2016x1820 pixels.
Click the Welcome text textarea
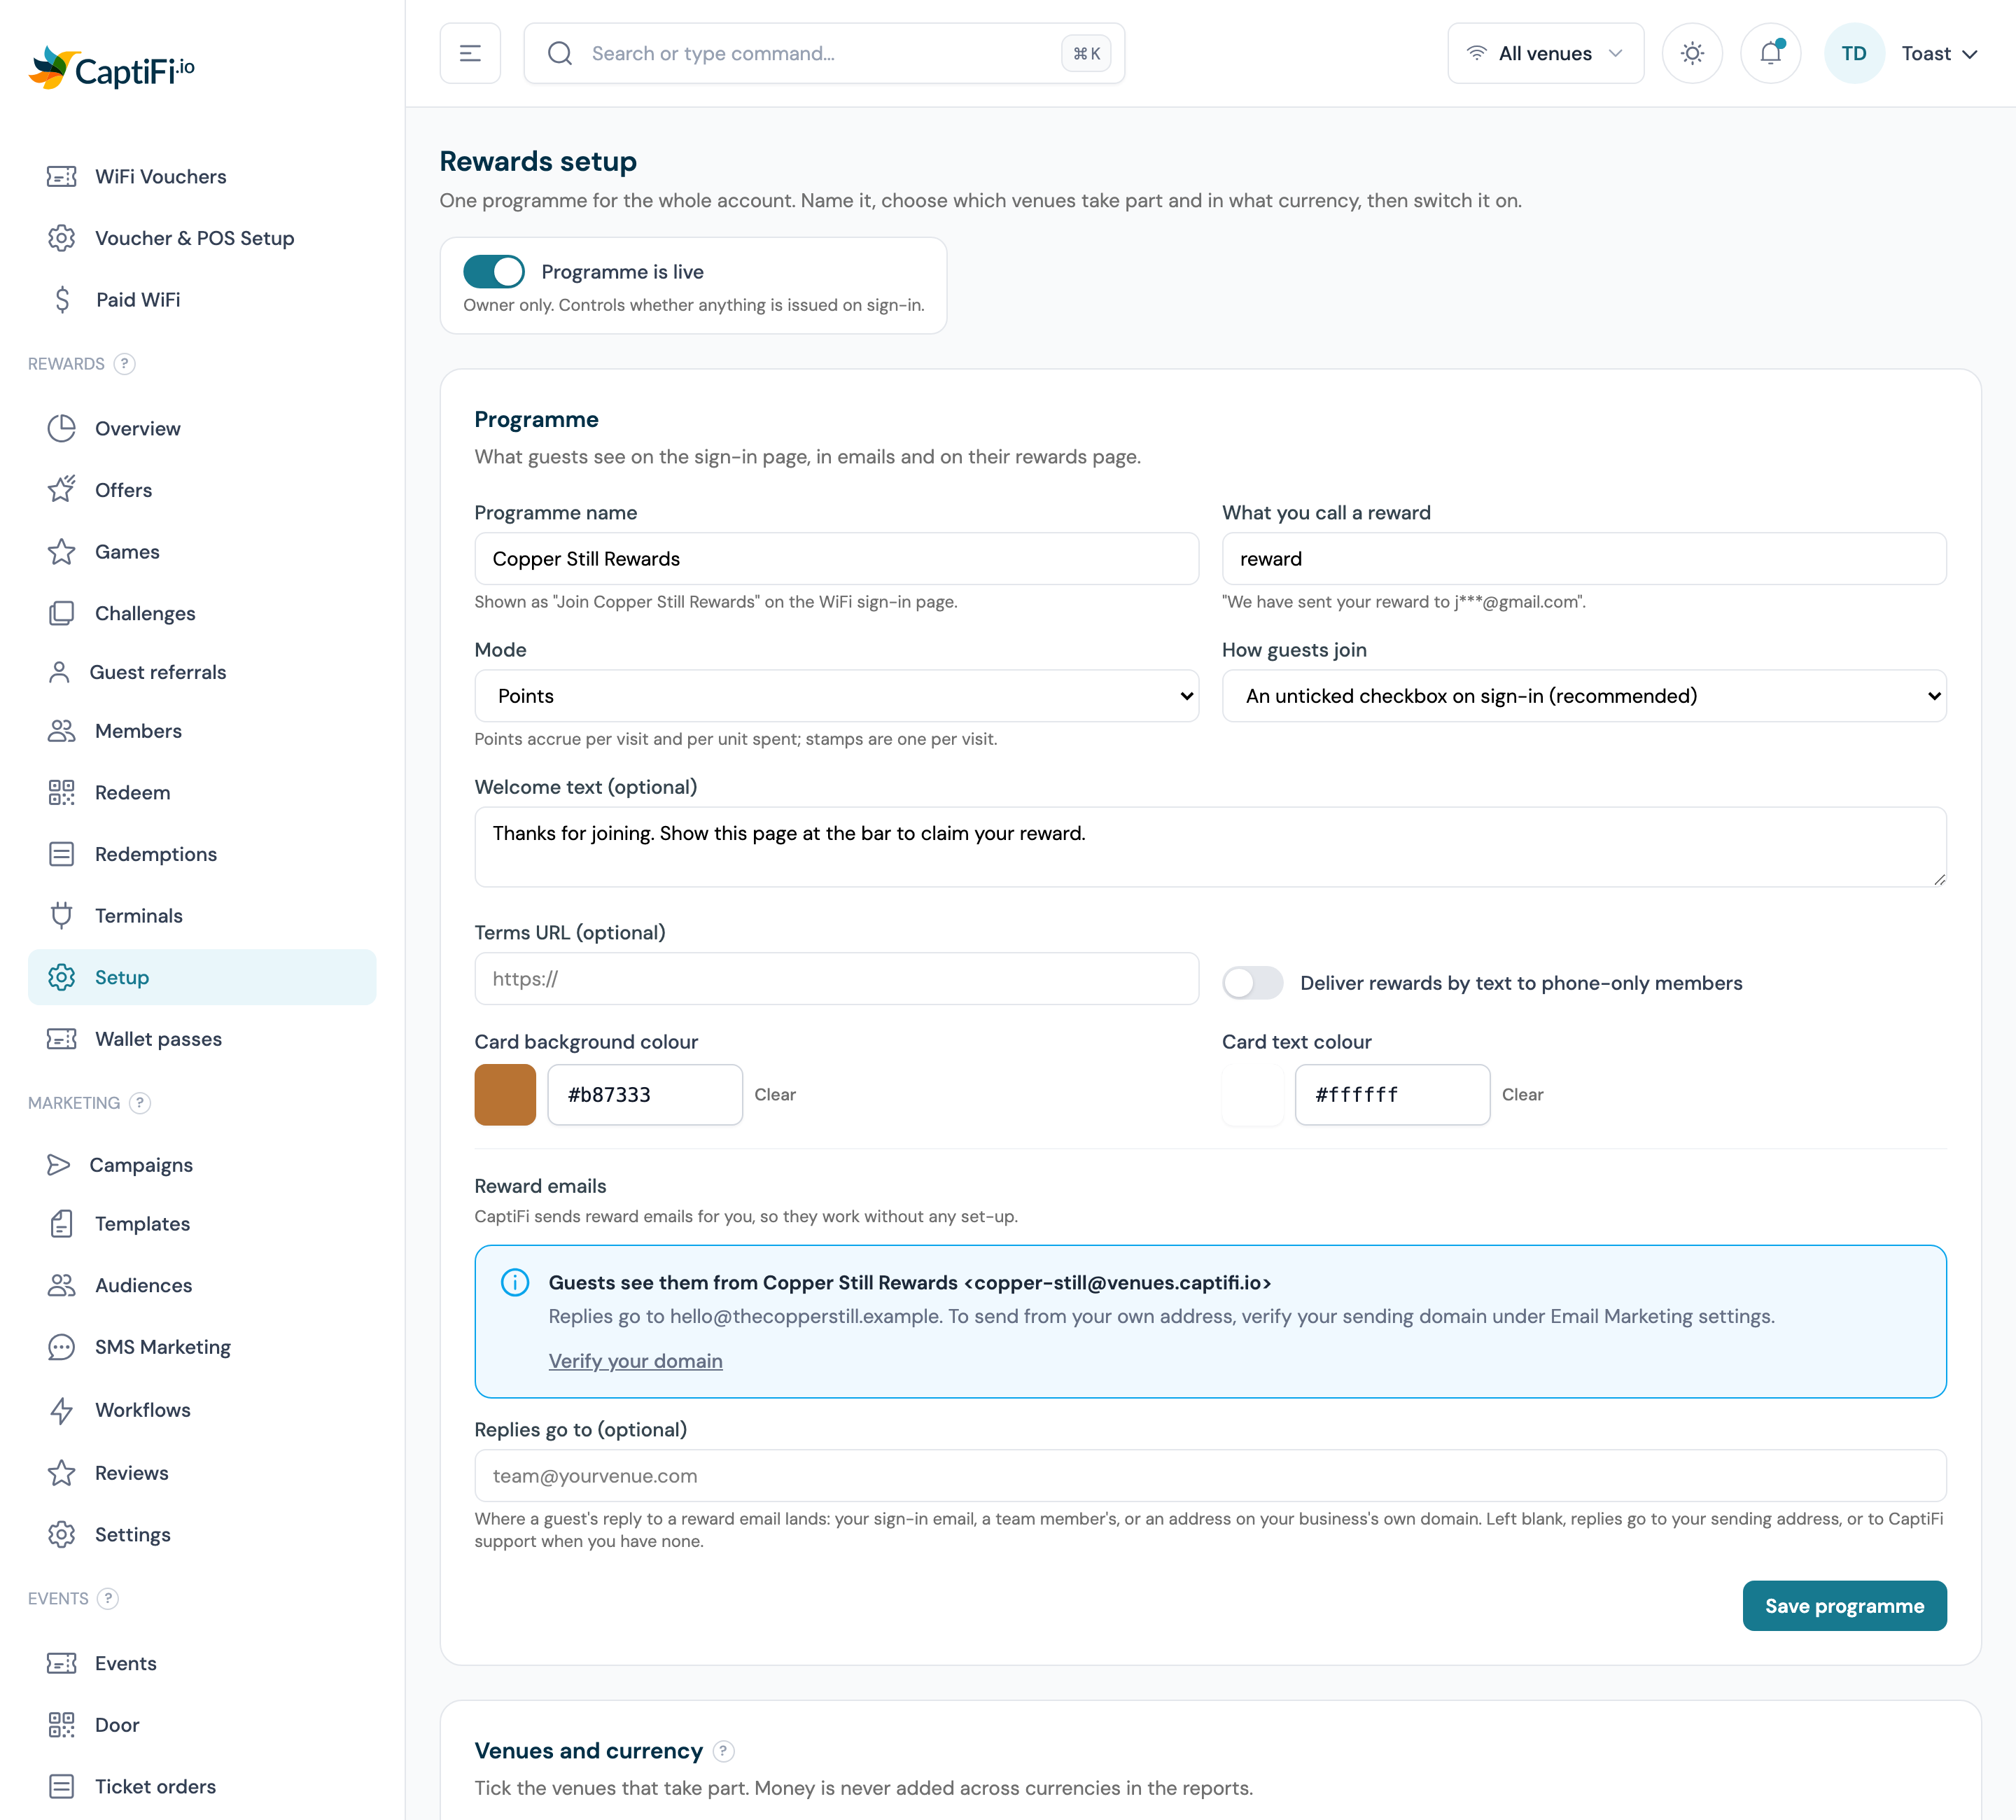[1210, 847]
